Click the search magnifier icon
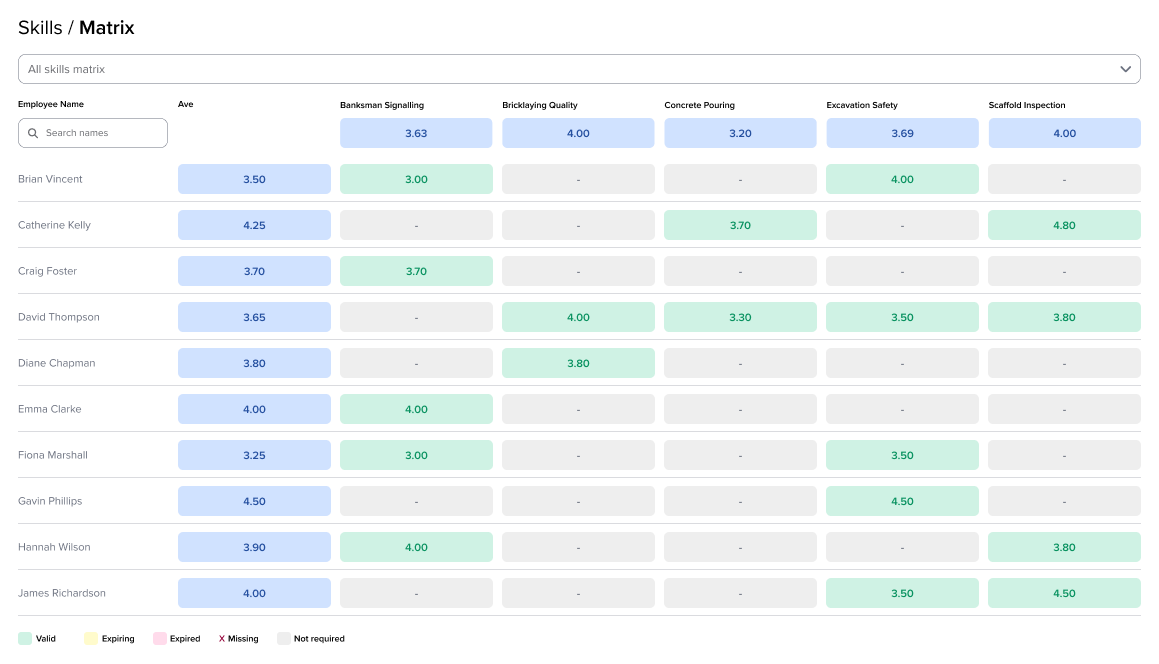Image resolution: width=1159 pixels, height=664 pixels. [33, 133]
